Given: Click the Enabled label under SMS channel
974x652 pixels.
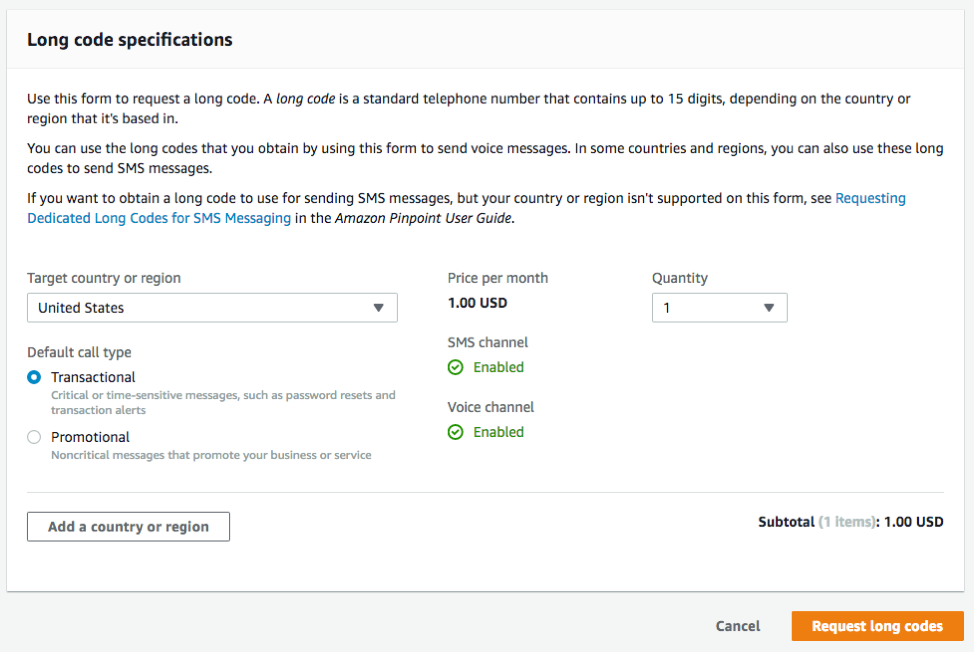Looking at the screenshot, I should (497, 367).
